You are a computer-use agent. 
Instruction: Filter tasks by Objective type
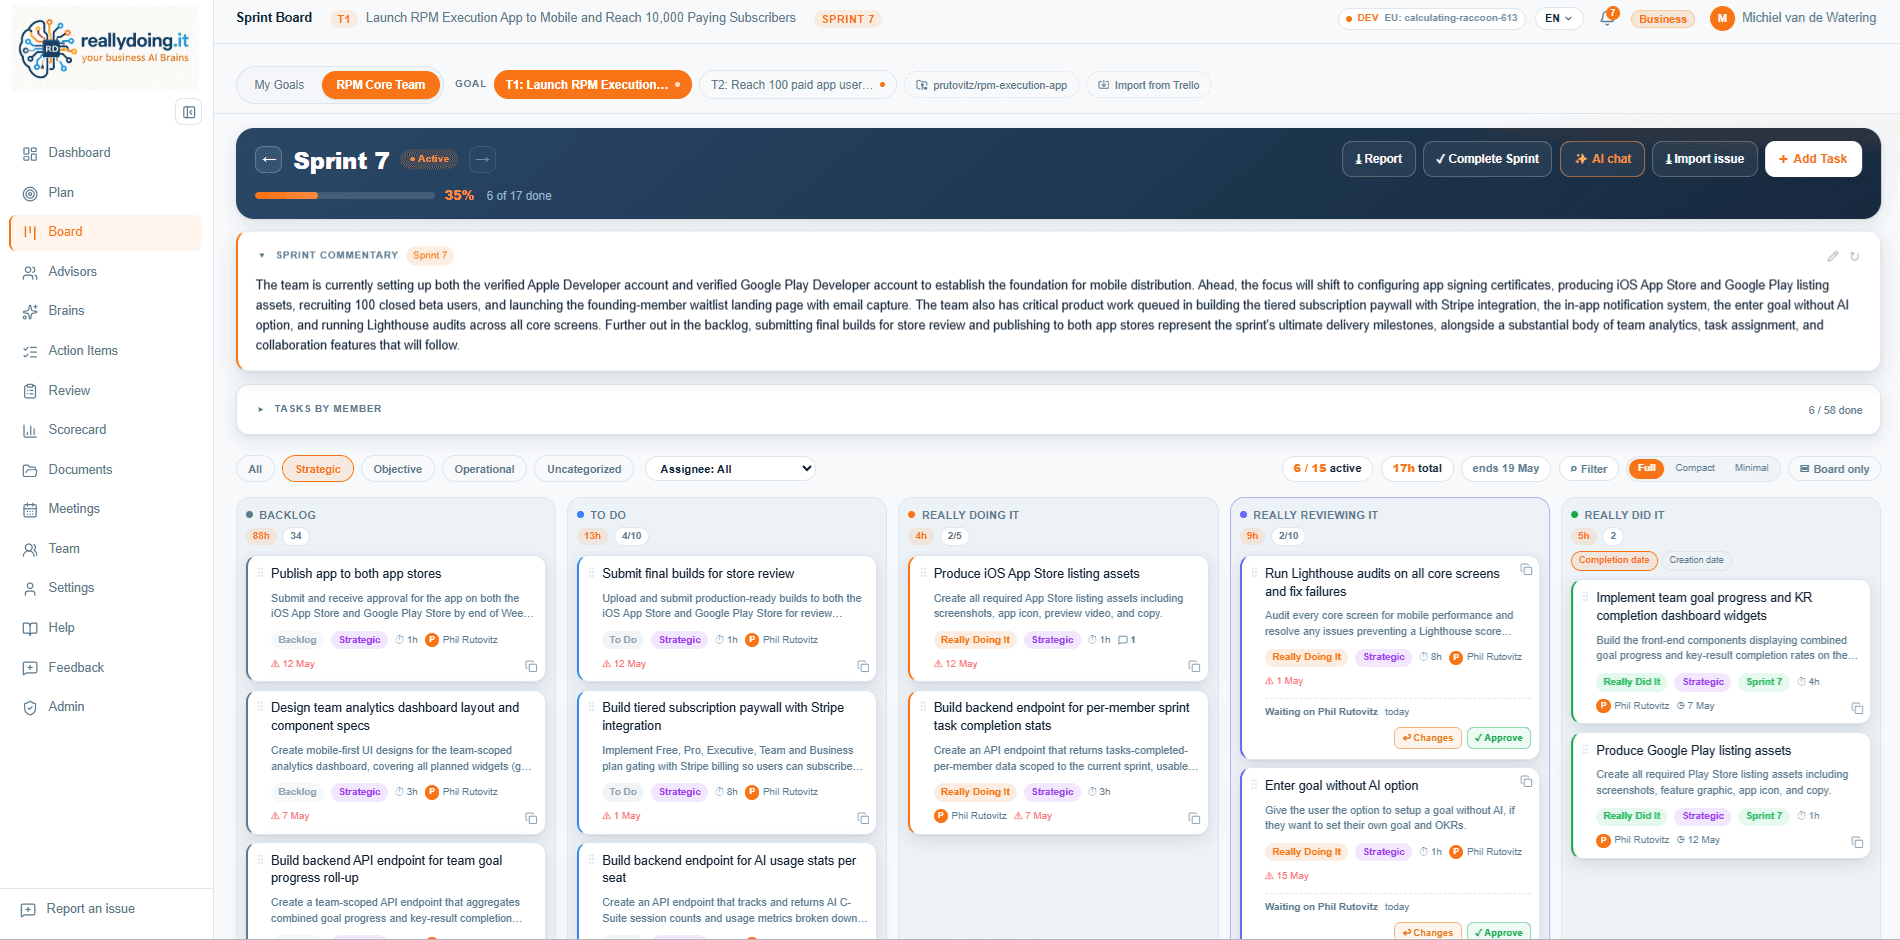coord(398,469)
